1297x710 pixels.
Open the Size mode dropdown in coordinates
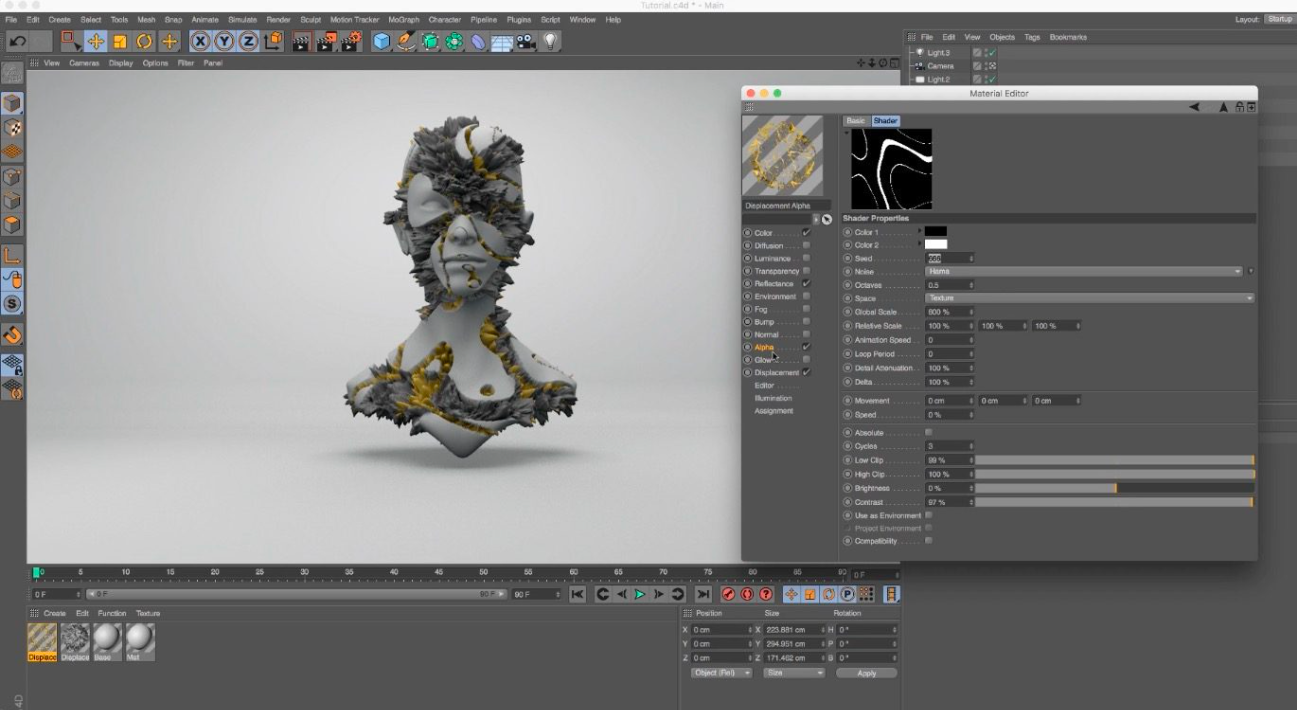(794, 673)
